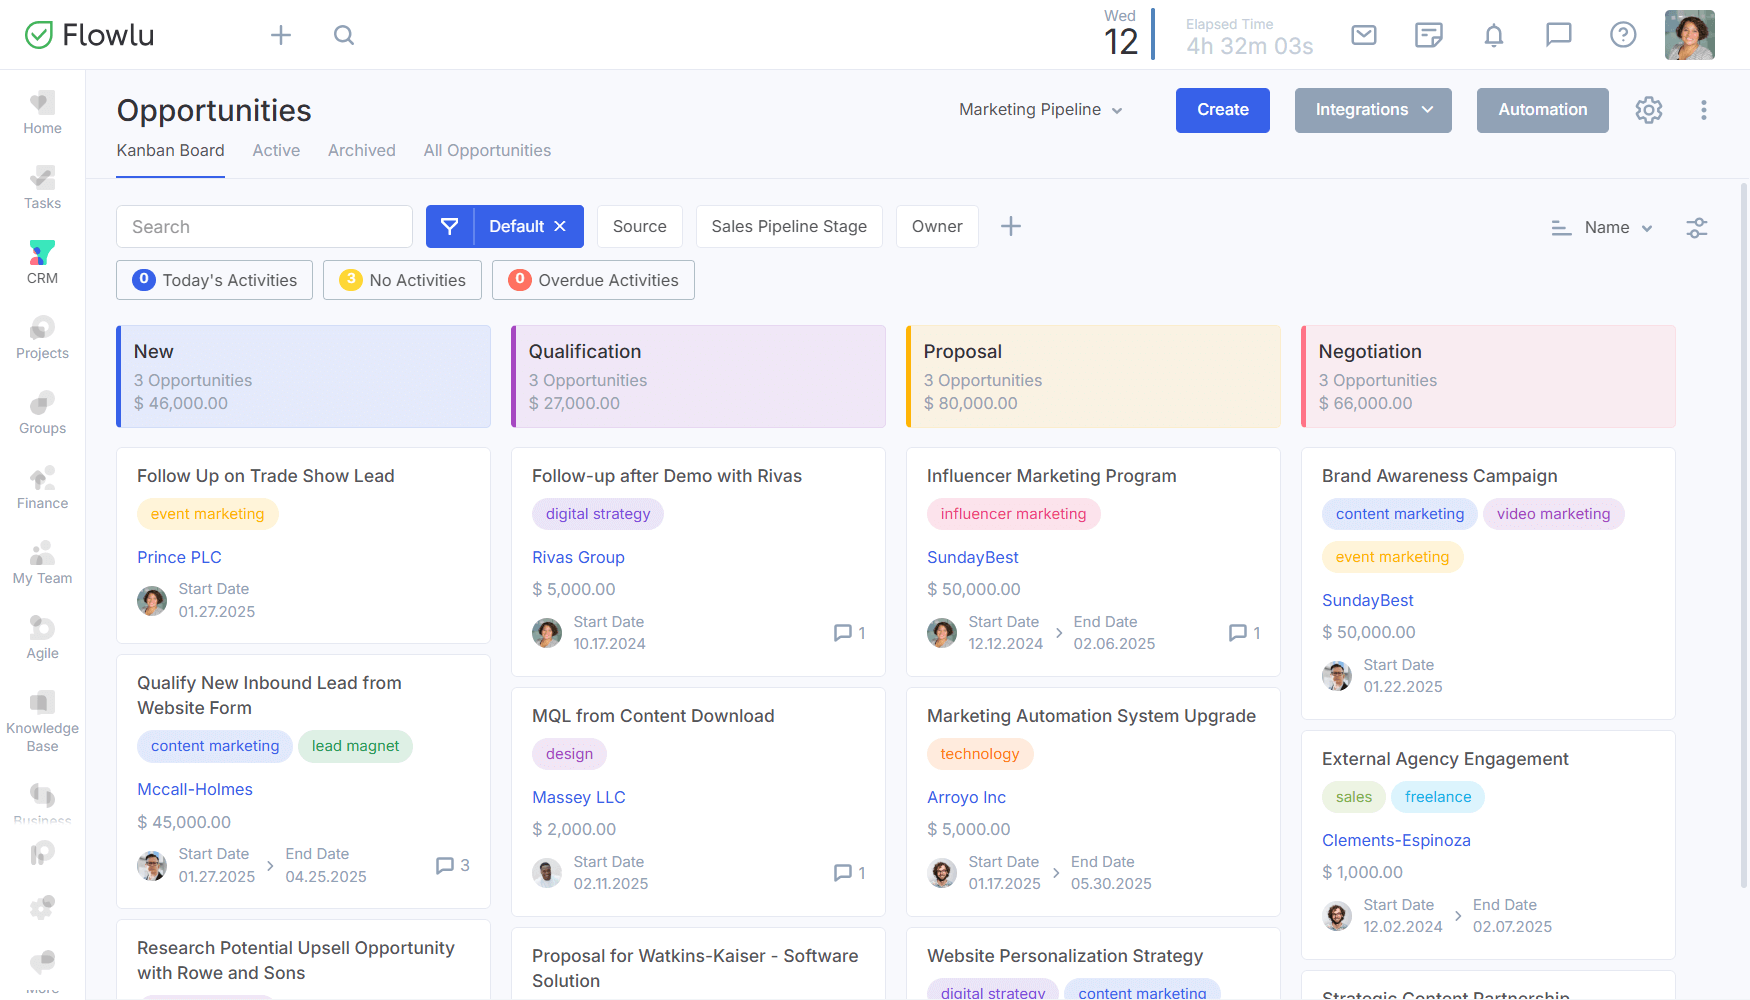Open the Source filter dropdown

[x=640, y=227]
